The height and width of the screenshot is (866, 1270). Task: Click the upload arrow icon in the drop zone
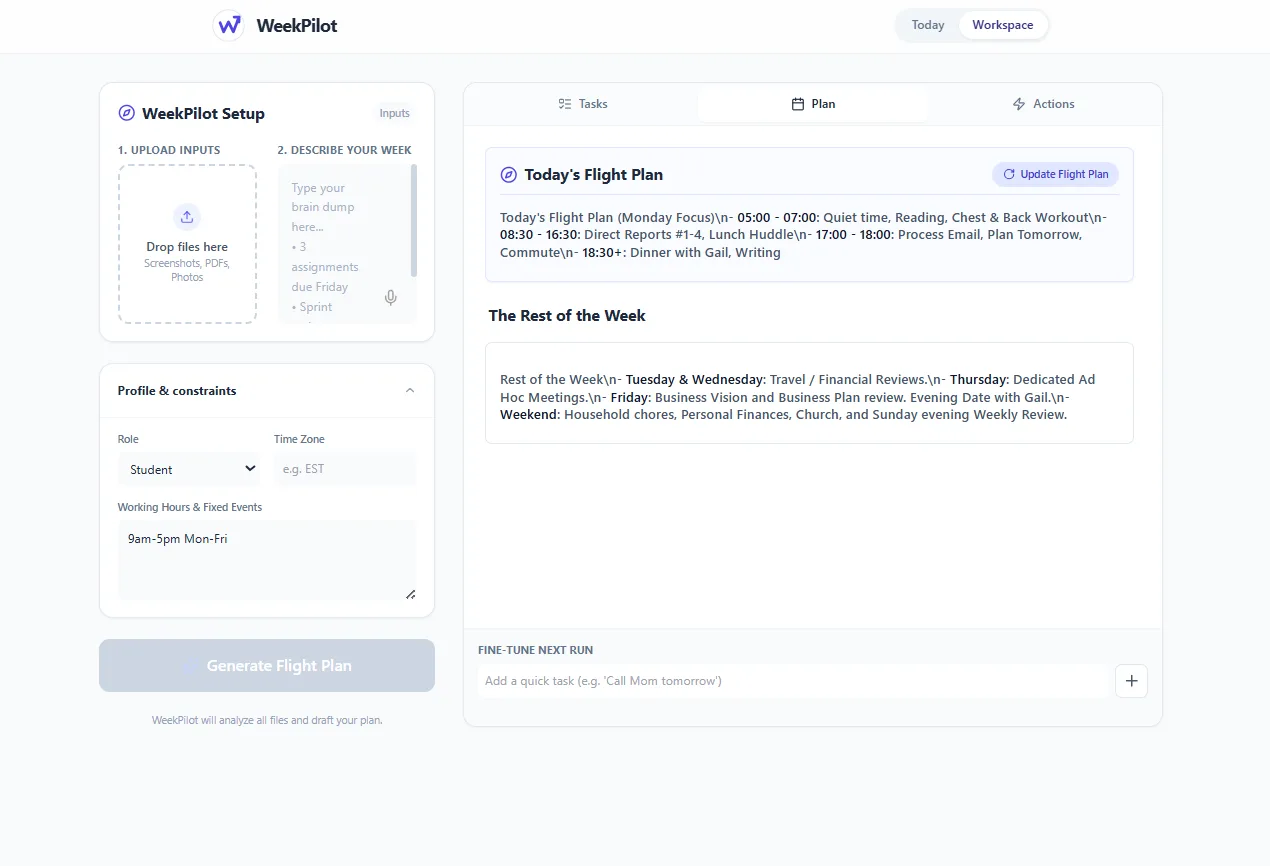pos(187,217)
